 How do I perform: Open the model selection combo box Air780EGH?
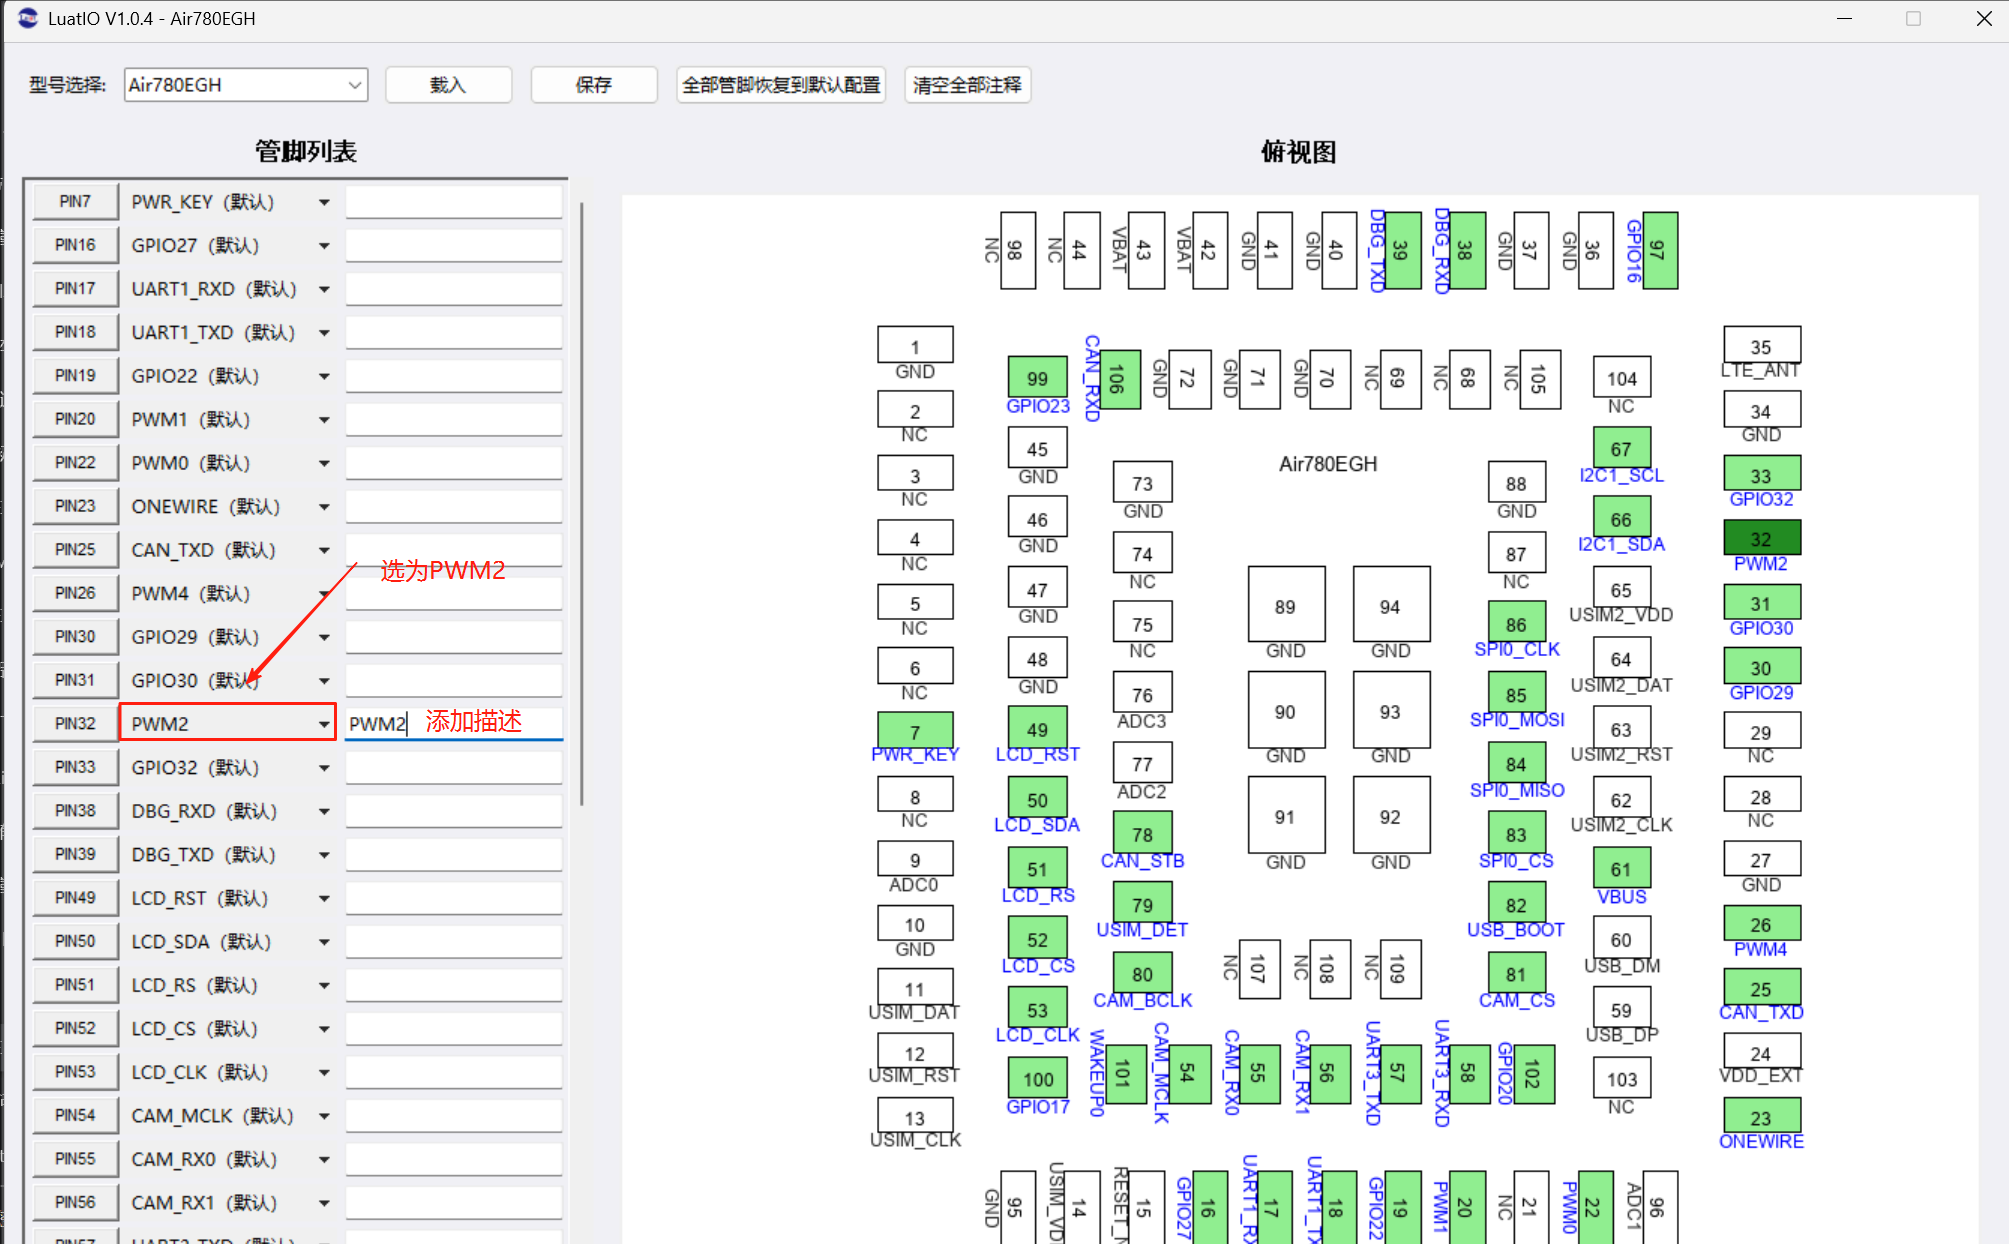click(246, 85)
